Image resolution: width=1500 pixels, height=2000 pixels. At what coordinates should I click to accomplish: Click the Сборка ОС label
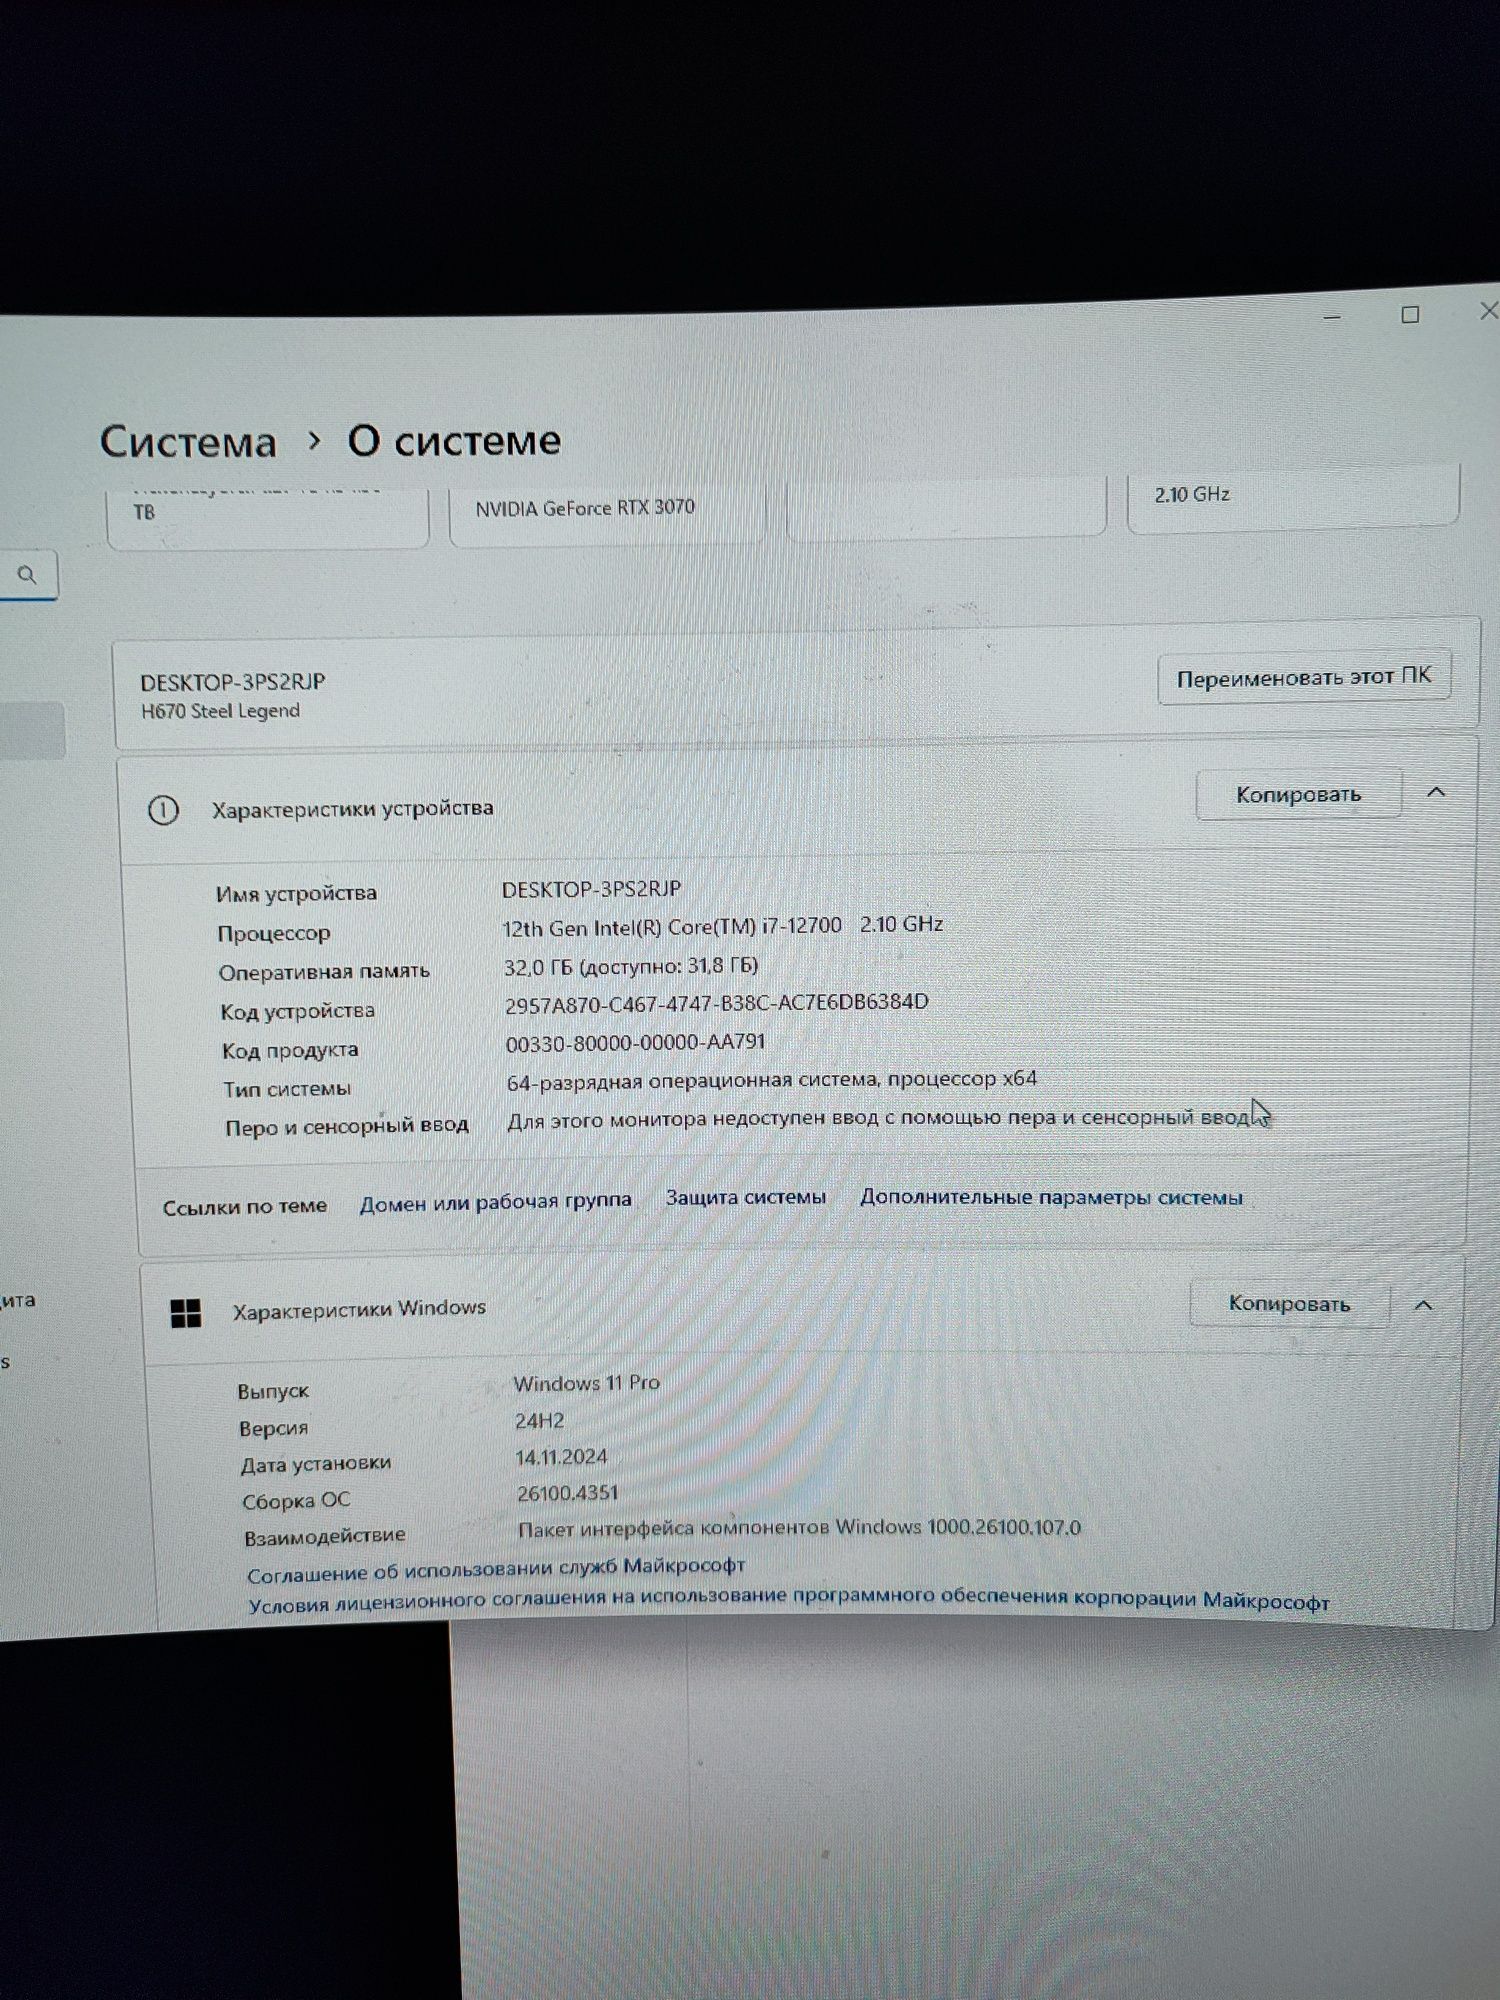tap(296, 1501)
